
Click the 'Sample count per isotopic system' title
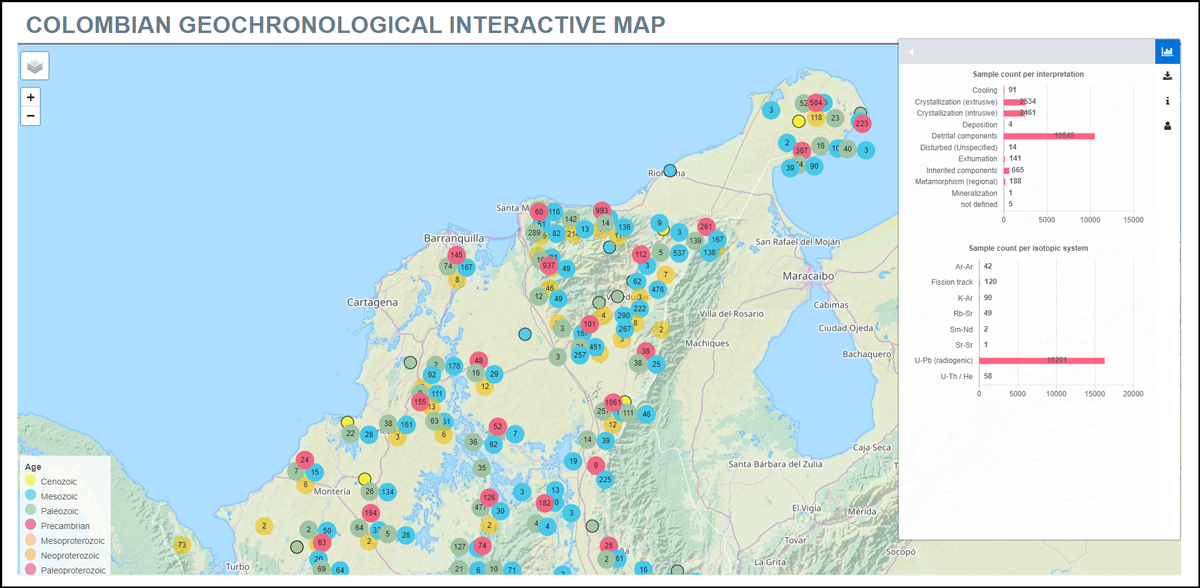click(x=1028, y=247)
